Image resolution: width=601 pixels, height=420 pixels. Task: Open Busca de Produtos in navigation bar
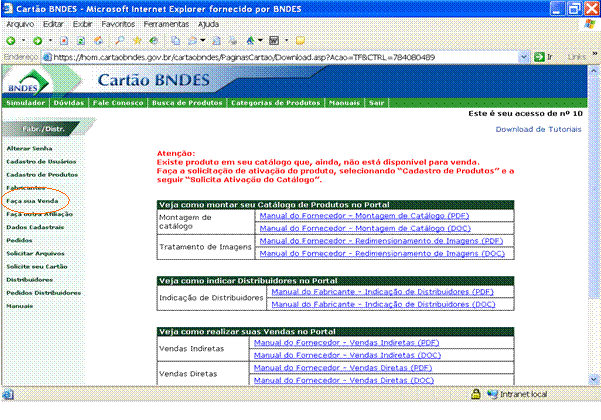(187, 103)
